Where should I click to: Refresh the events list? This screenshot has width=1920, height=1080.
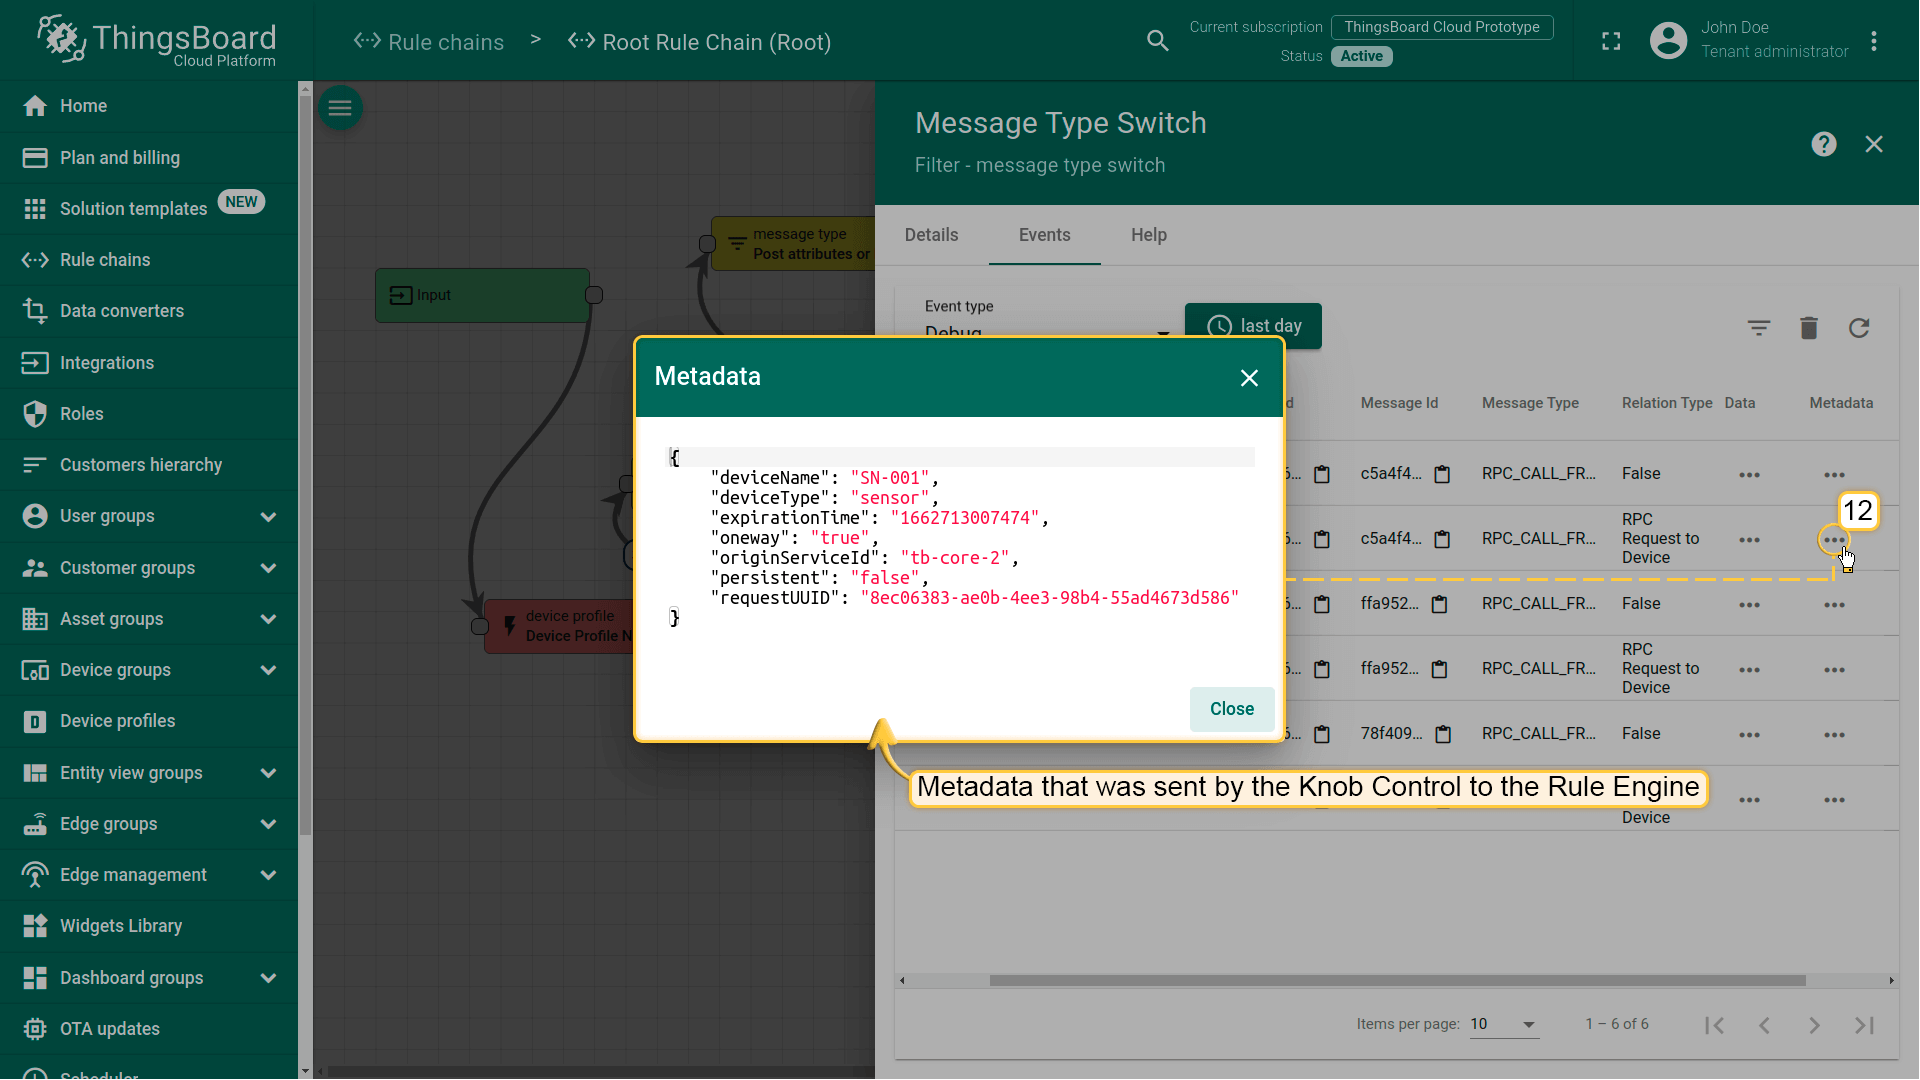(1858, 328)
